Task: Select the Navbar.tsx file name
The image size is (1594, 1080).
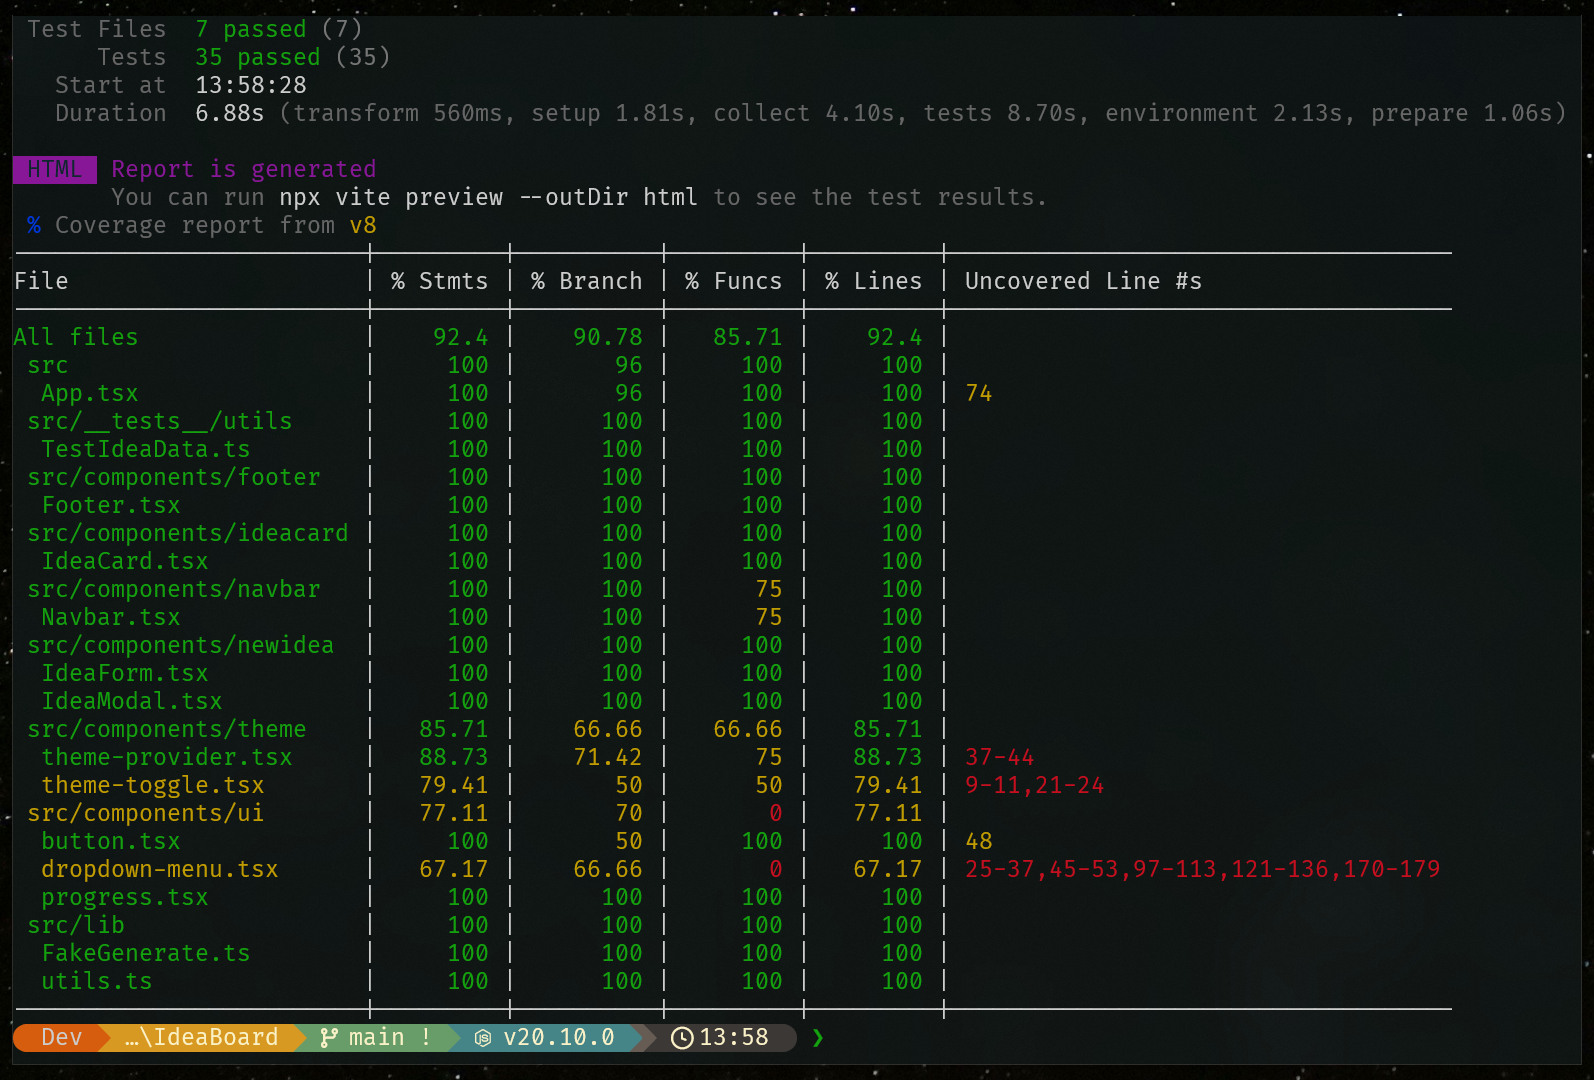Action: coord(111,618)
